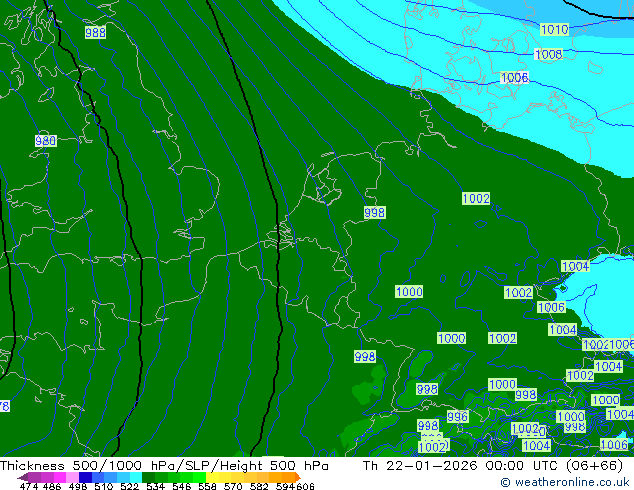
Task: Pick the darkest green legend swatch above 534
Action: tap(148, 477)
